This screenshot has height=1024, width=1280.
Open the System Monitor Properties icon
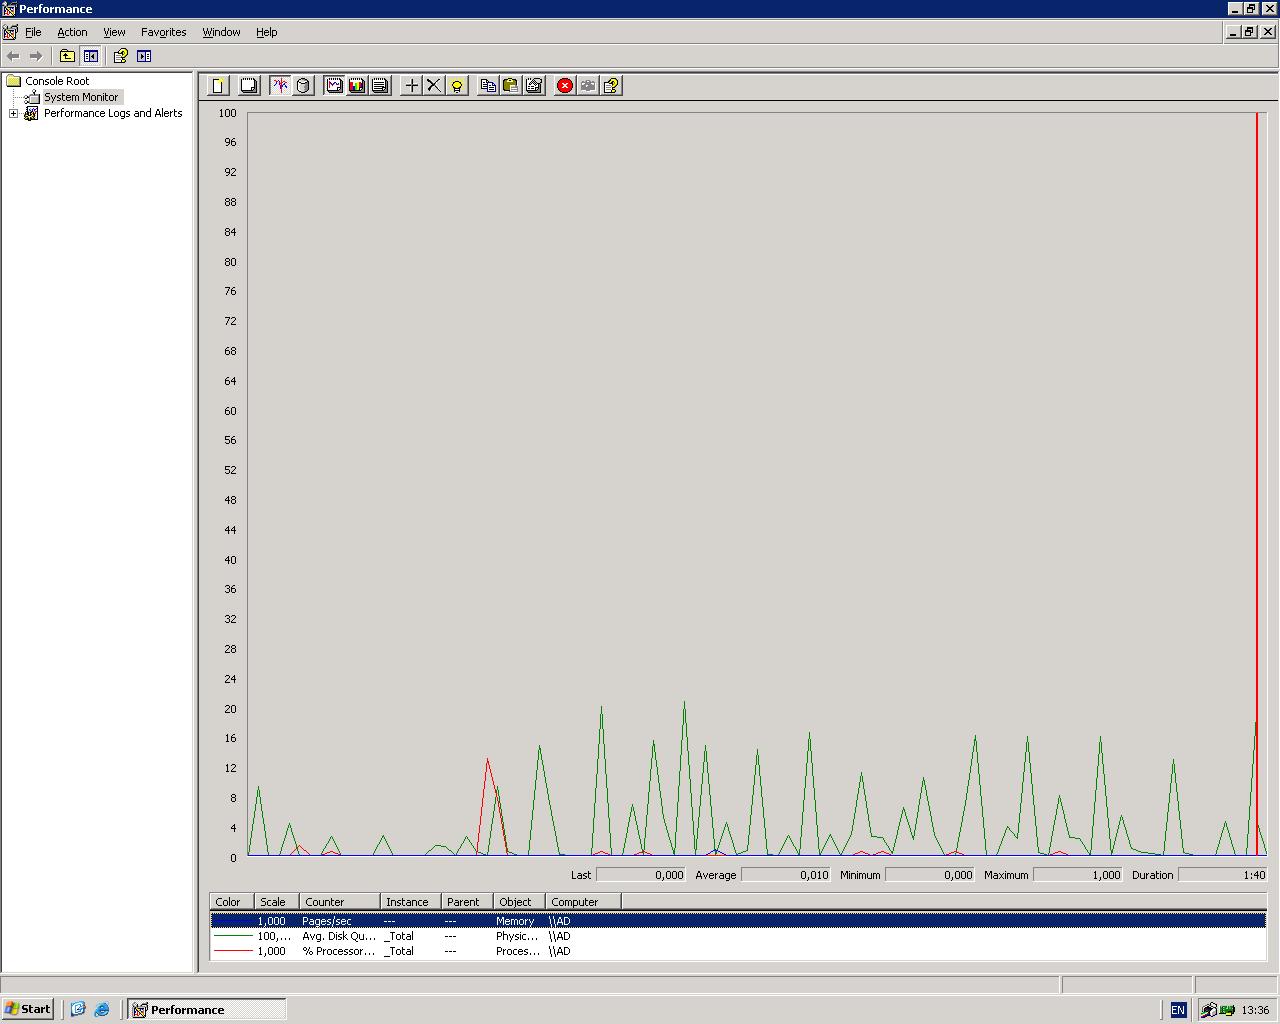click(x=534, y=85)
